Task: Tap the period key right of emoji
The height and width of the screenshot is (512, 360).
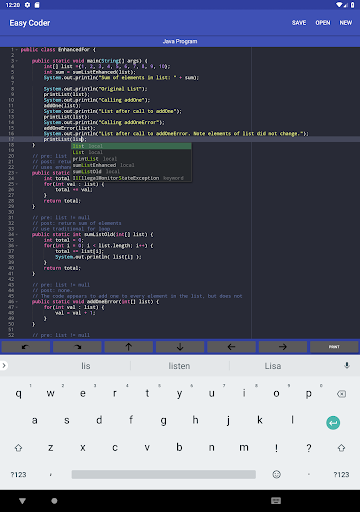Action: tap(309, 474)
